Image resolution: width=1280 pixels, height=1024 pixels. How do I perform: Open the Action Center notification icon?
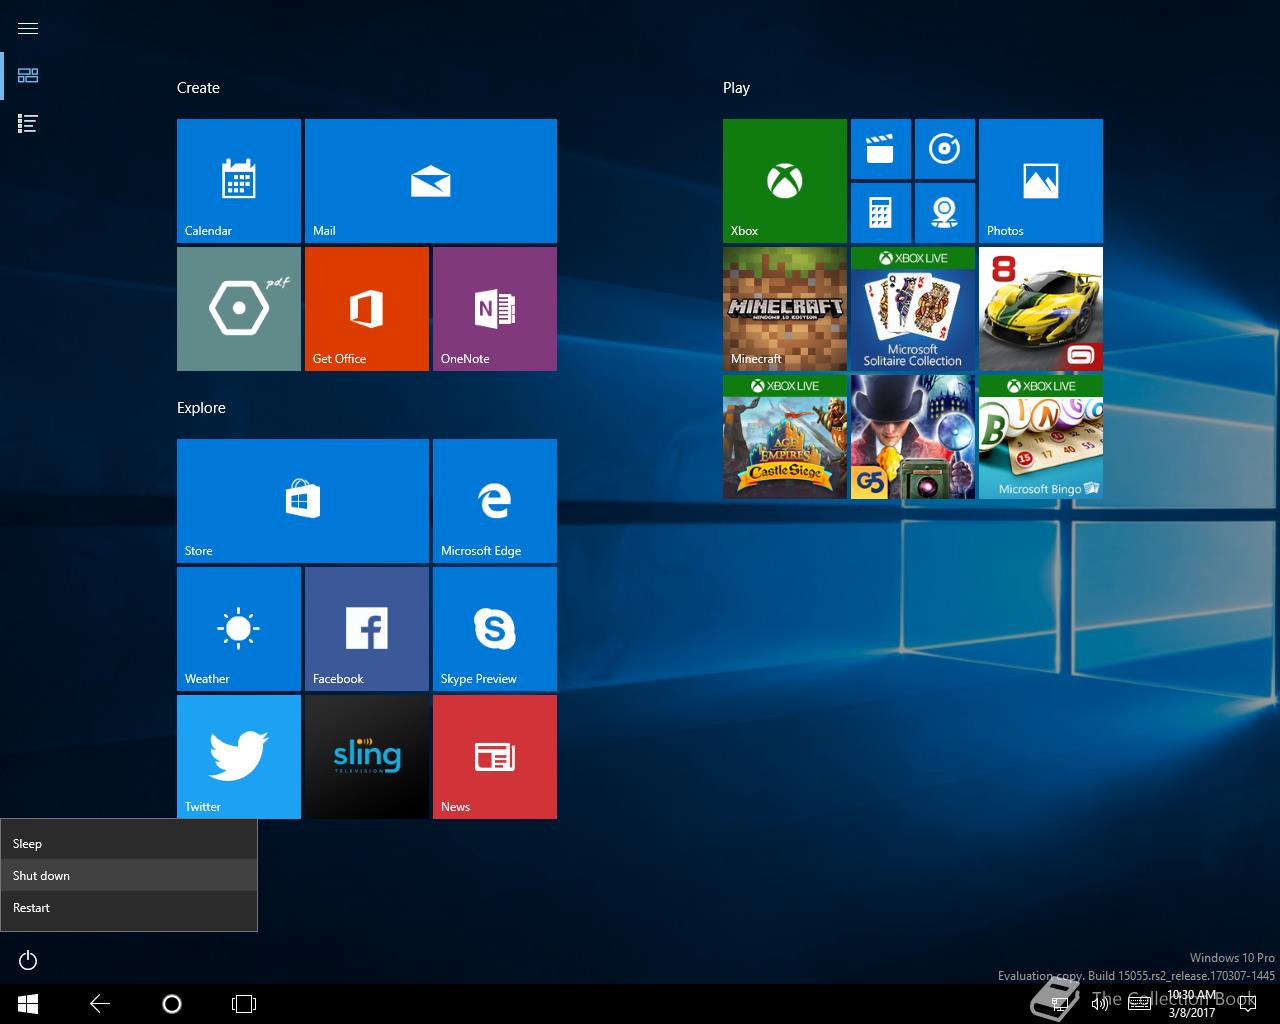(x=1246, y=1004)
